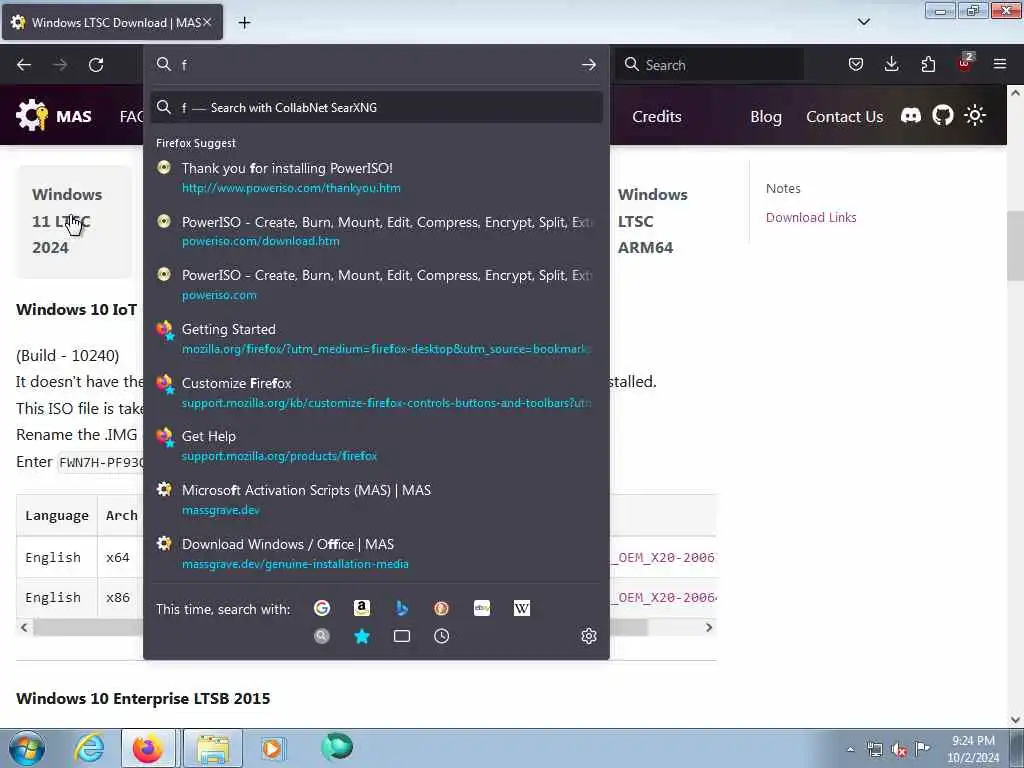Open the Credits menu item
This screenshot has height=768, width=1024.
coord(656,116)
